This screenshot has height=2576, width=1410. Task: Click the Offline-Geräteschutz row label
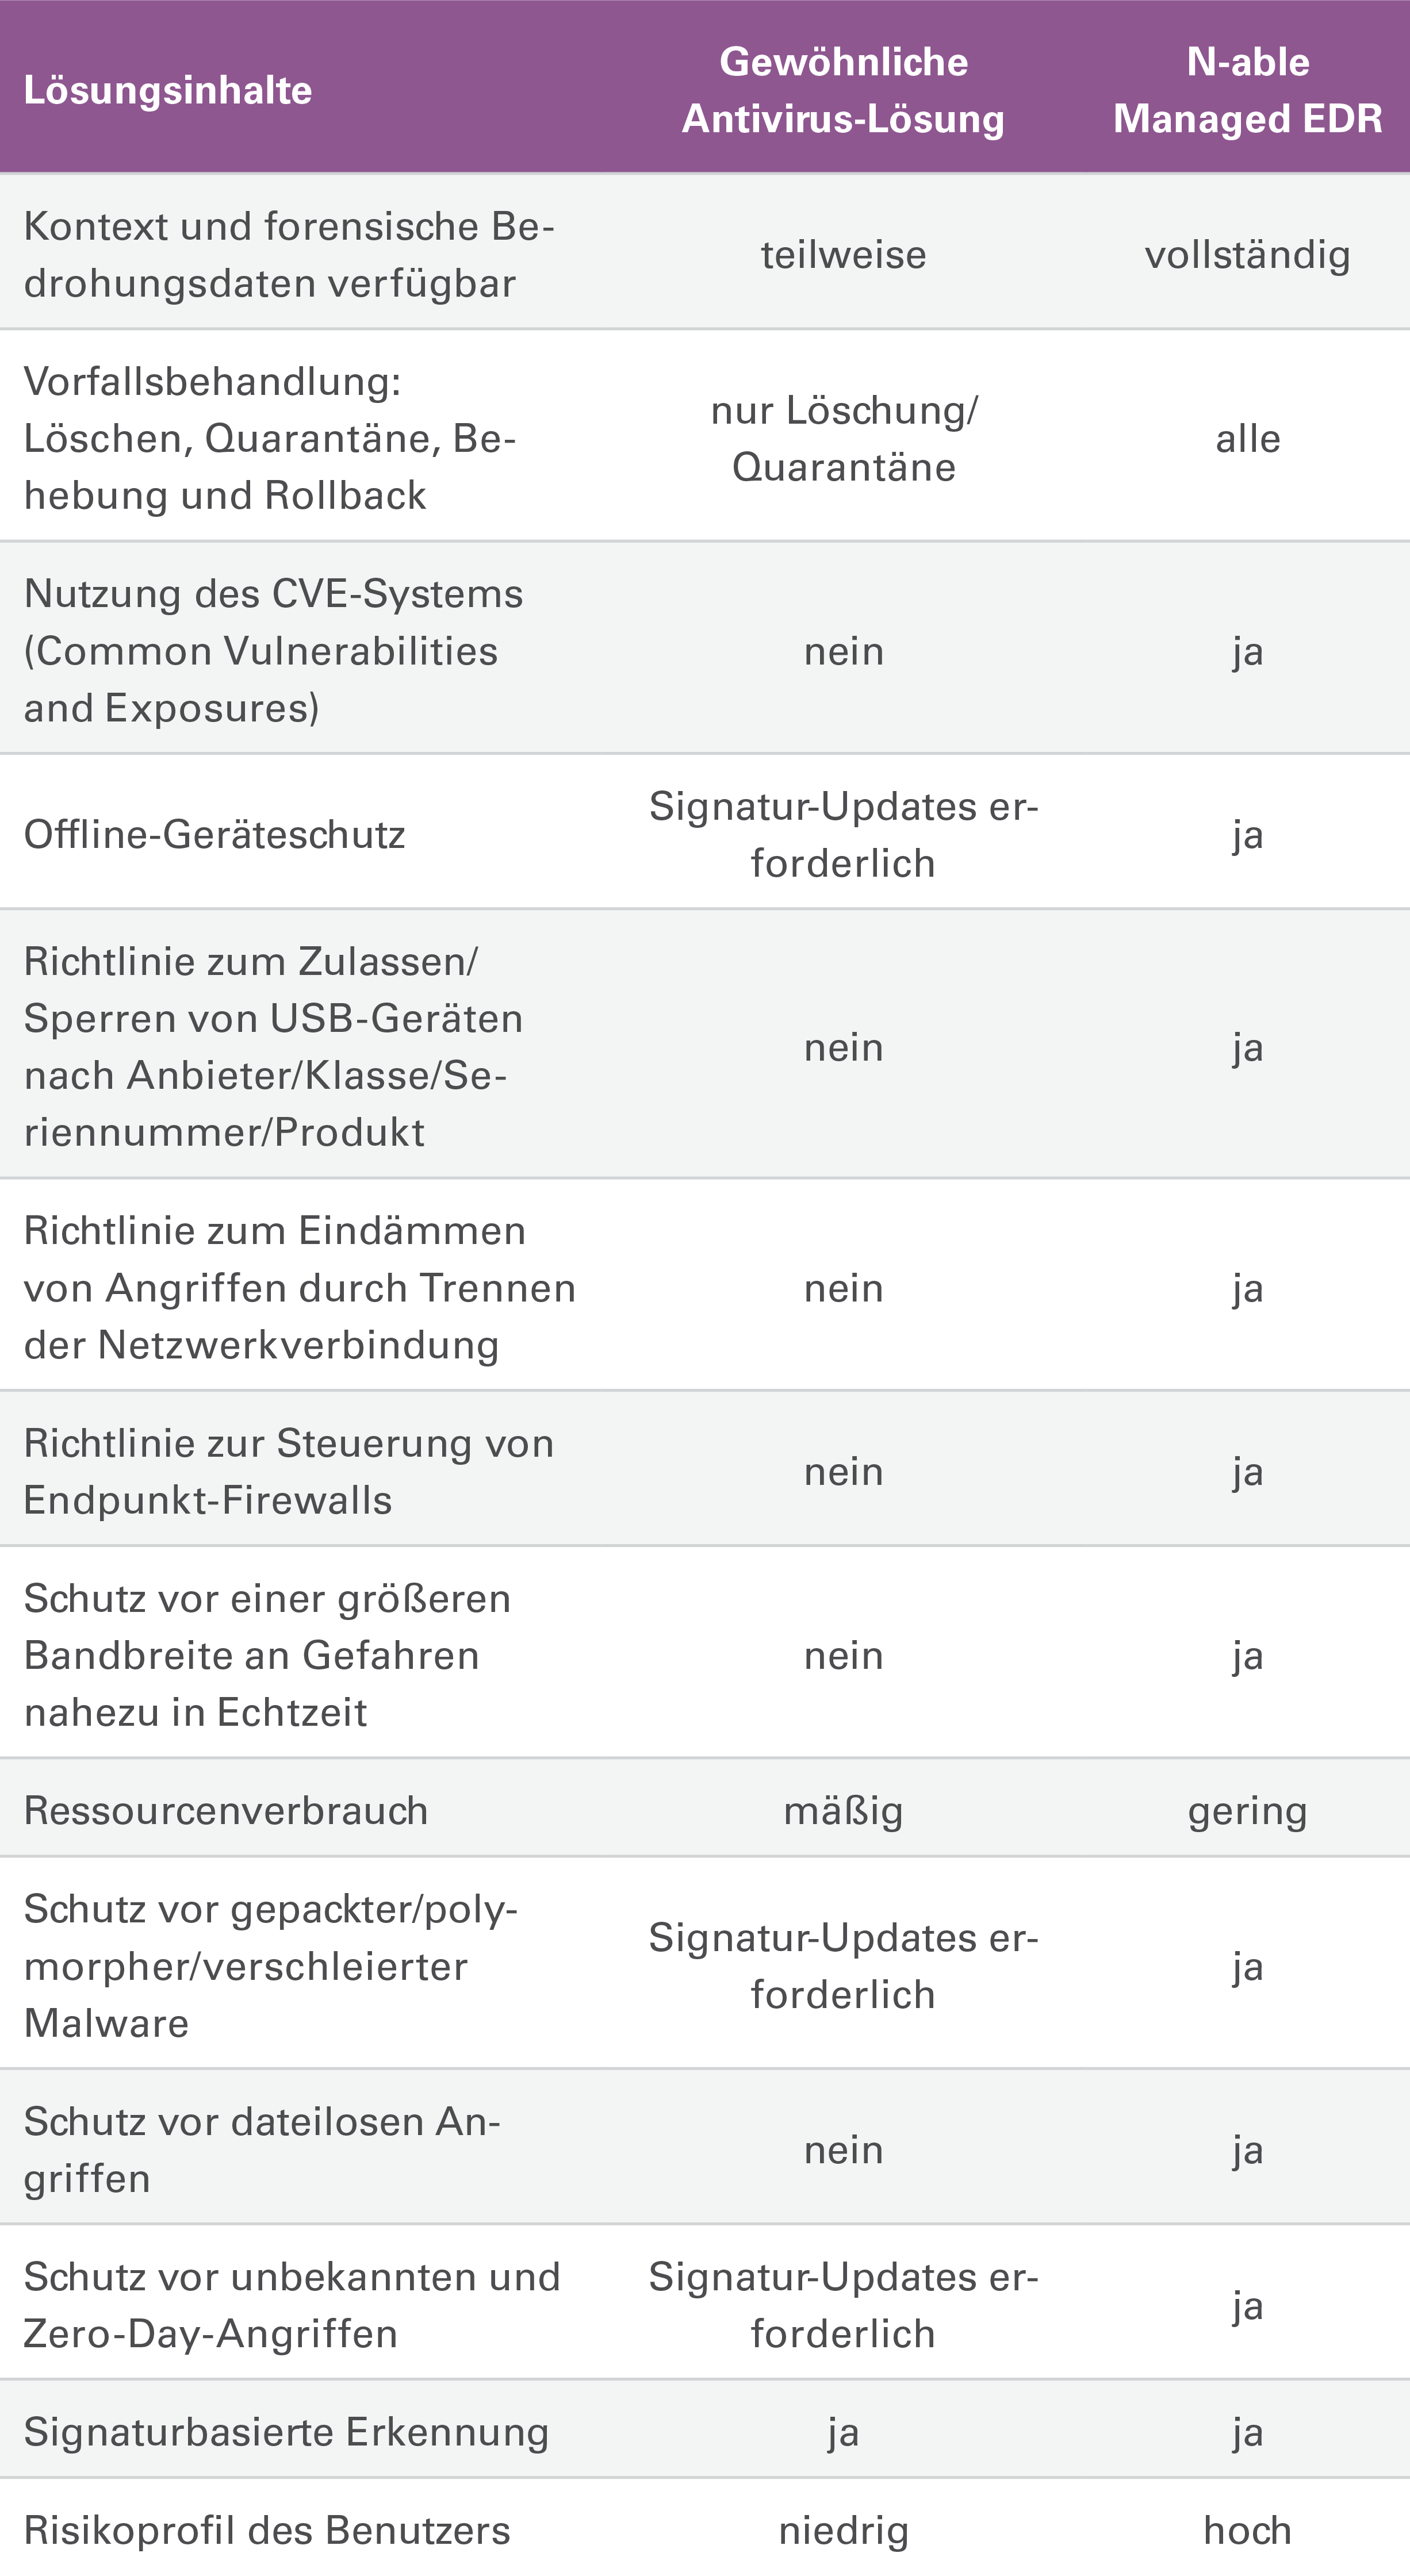[x=214, y=834]
